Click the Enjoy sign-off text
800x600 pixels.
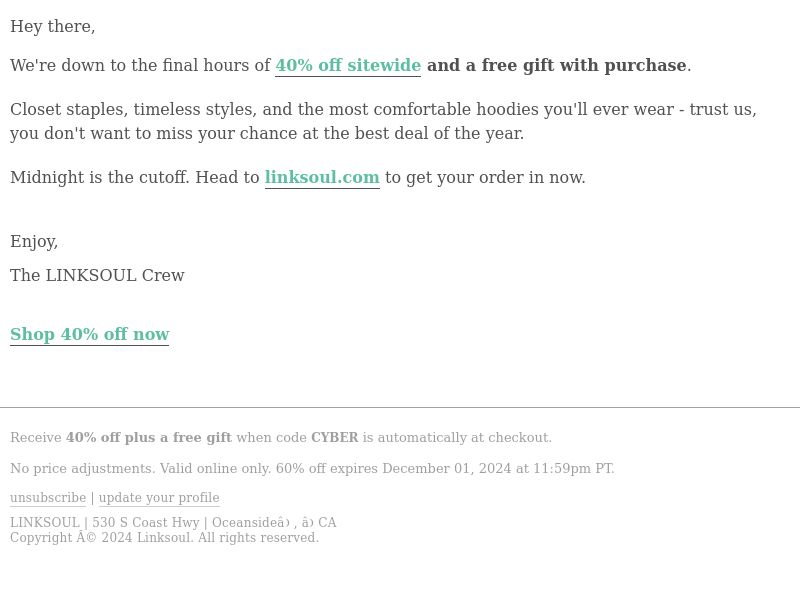click(34, 241)
